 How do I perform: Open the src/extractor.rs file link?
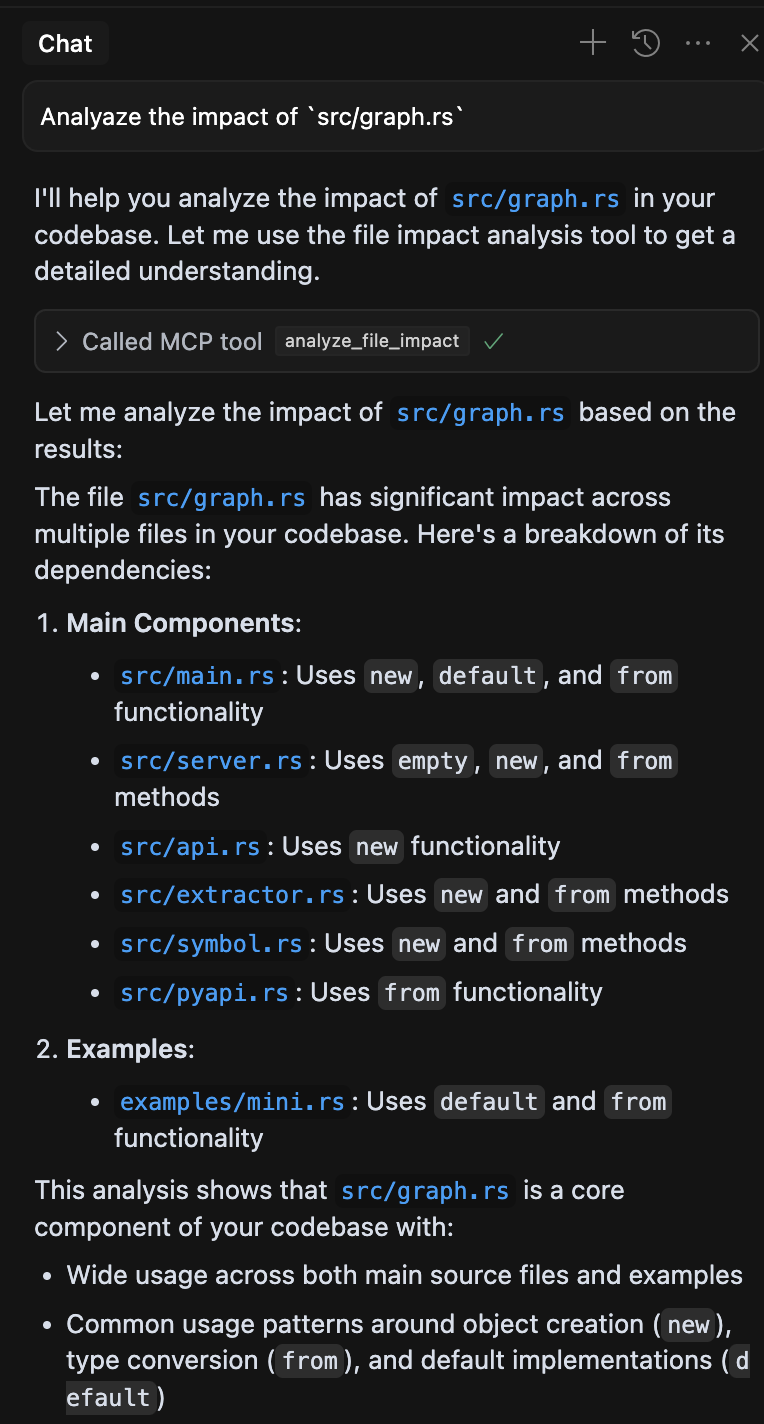pyautogui.click(x=232, y=894)
